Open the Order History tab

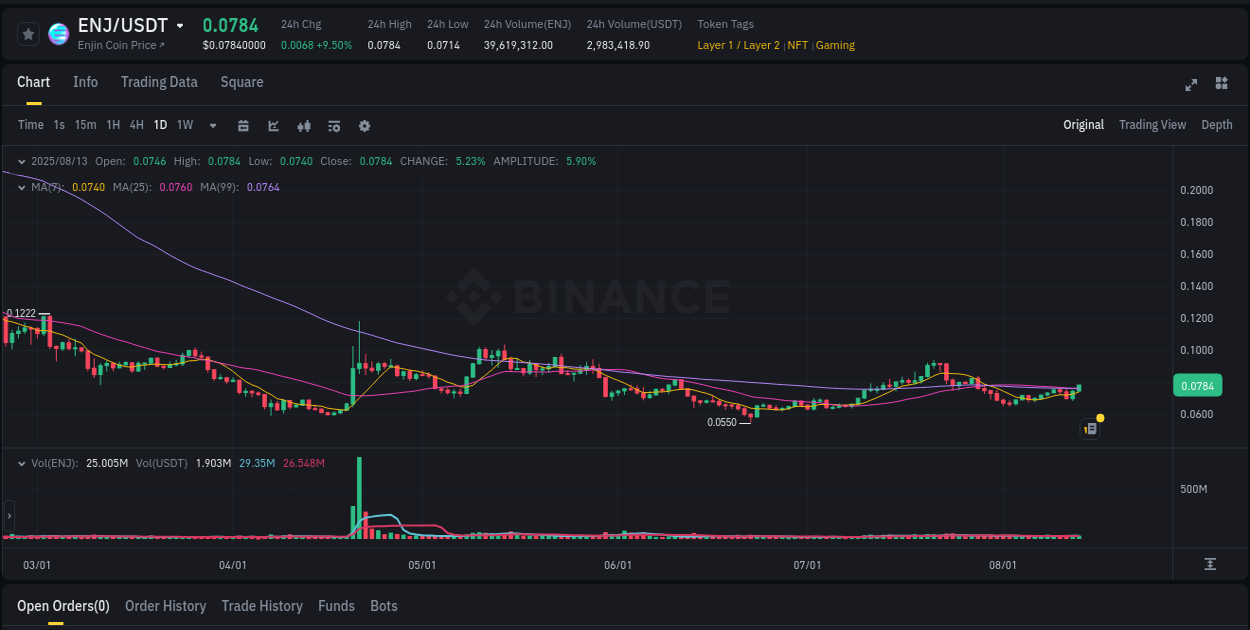tap(165, 606)
